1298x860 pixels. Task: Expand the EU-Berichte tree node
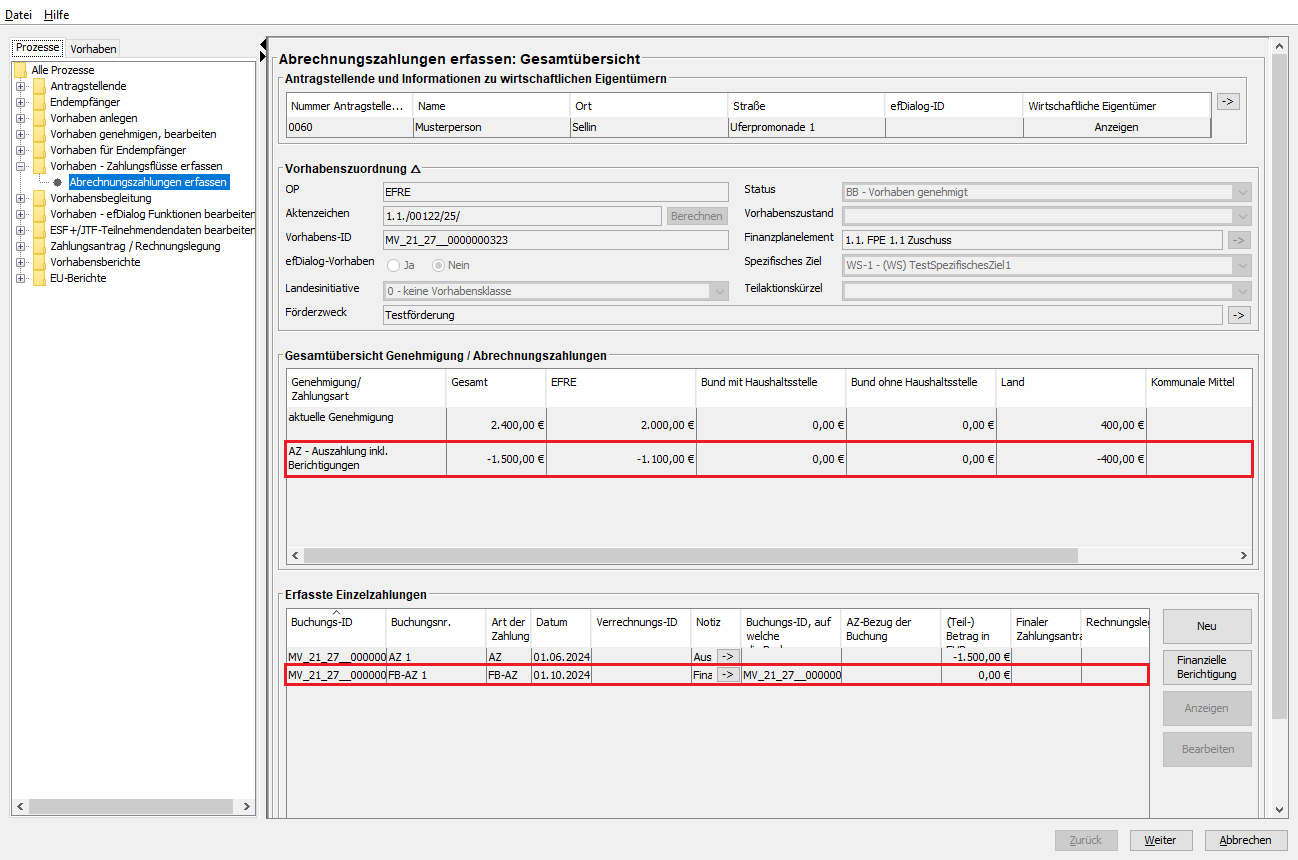click(x=20, y=278)
